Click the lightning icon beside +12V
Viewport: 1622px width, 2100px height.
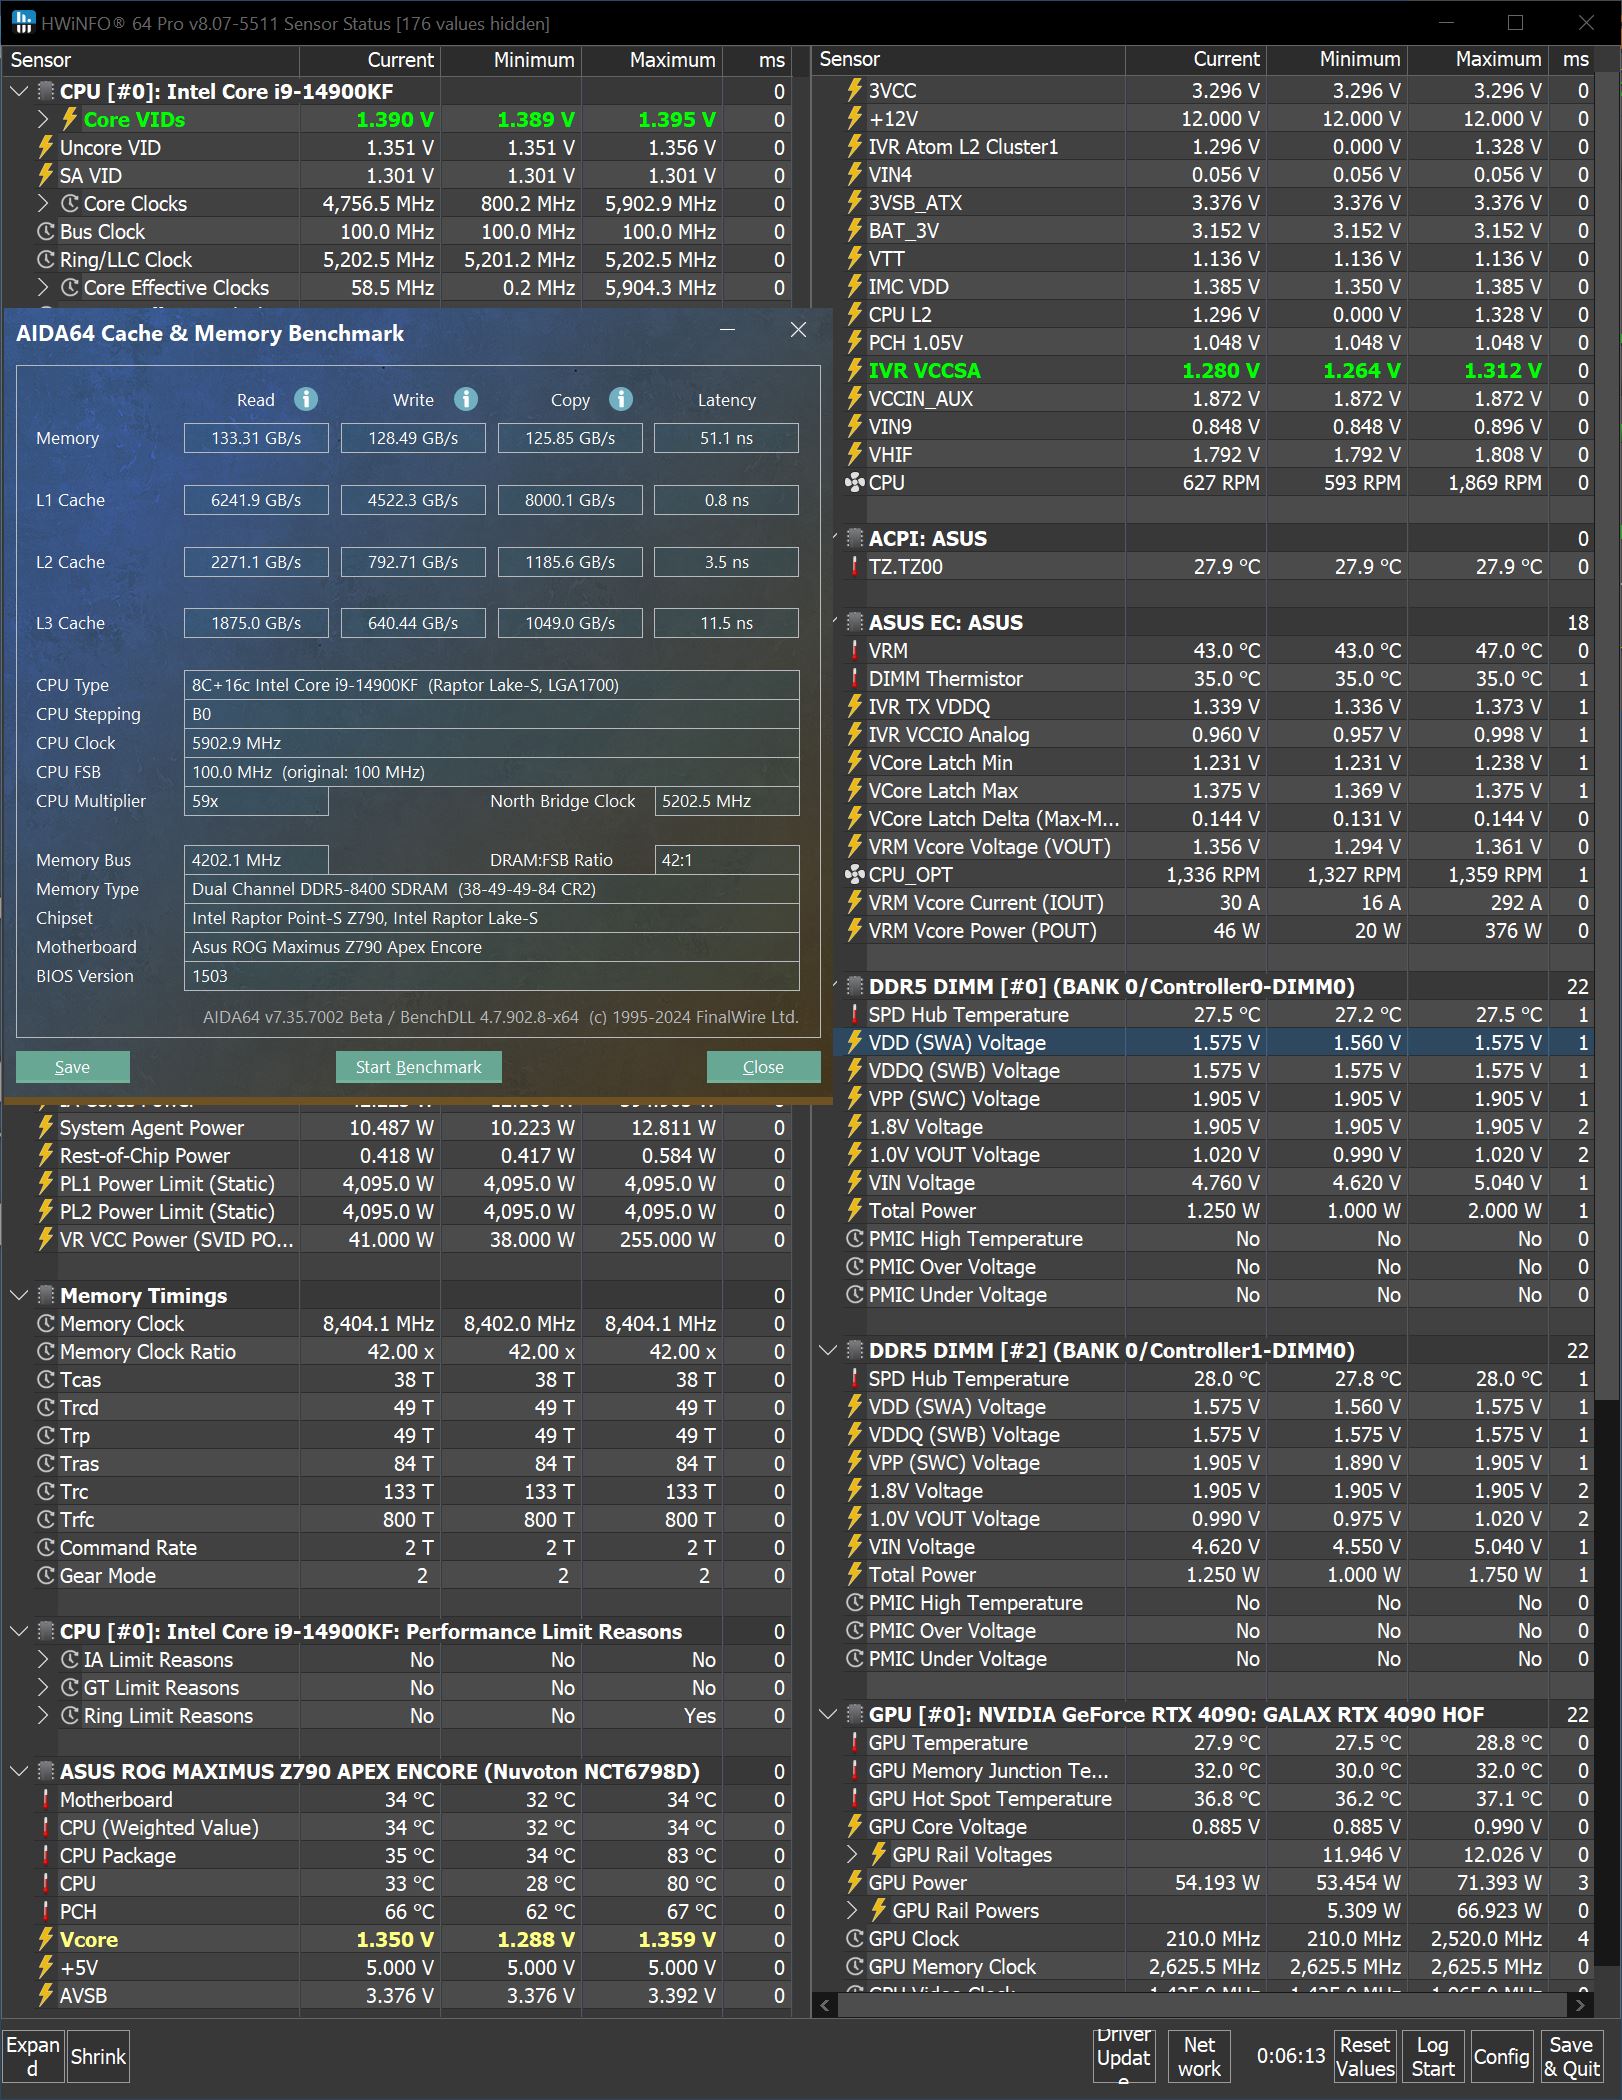click(x=855, y=118)
